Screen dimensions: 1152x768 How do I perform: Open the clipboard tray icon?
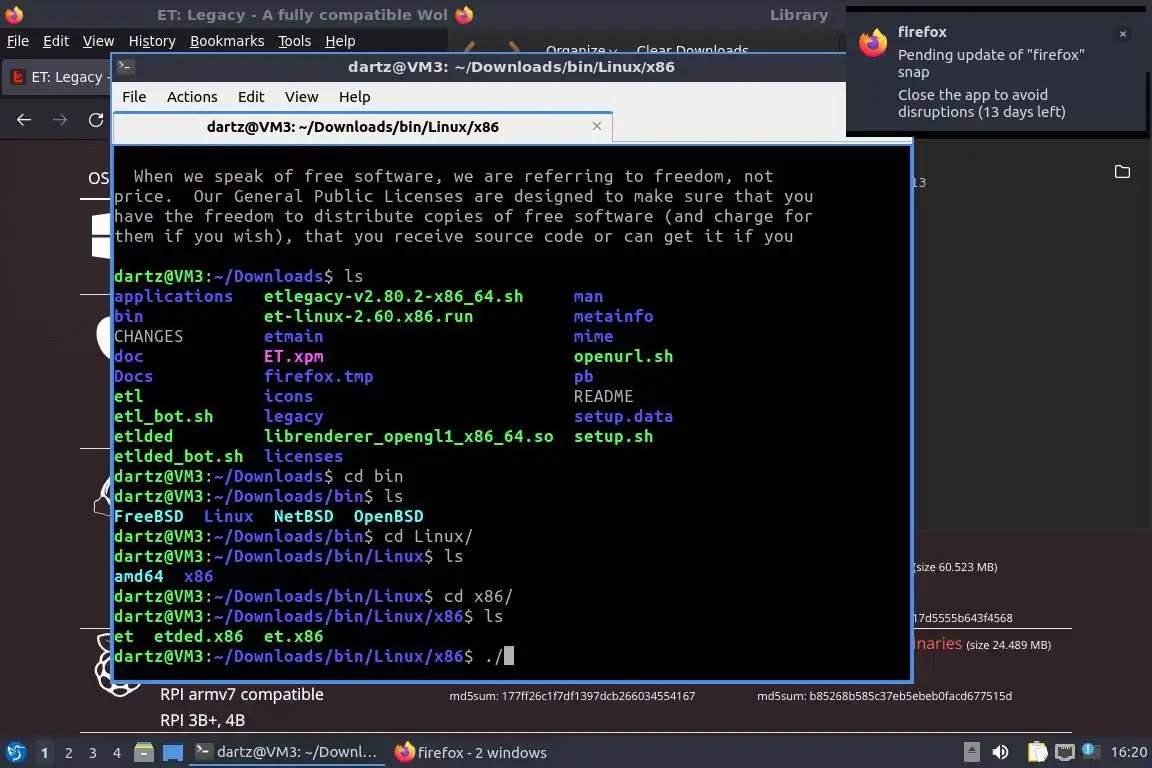click(1037, 752)
